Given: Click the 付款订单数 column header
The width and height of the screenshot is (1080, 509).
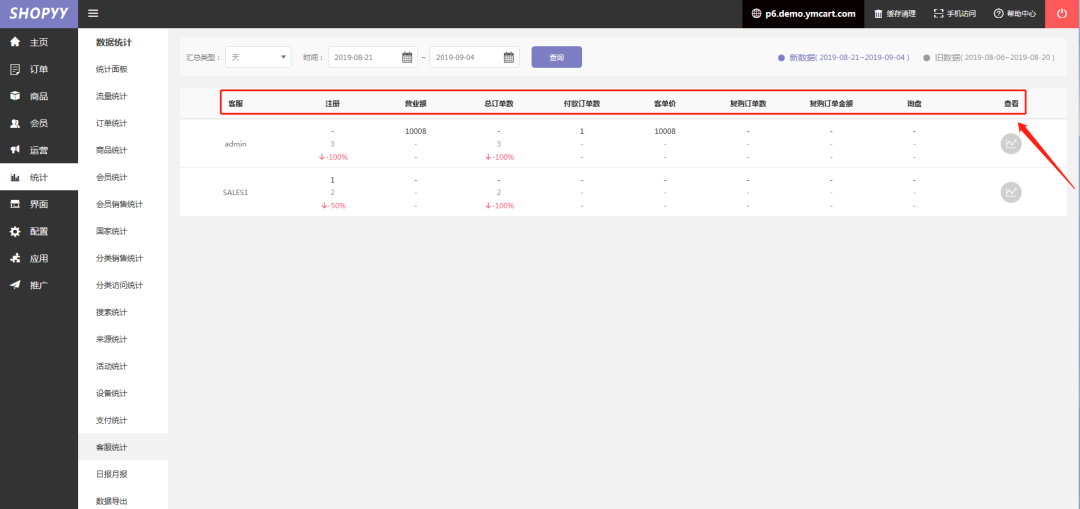Looking at the screenshot, I should click(x=582, y=103).
